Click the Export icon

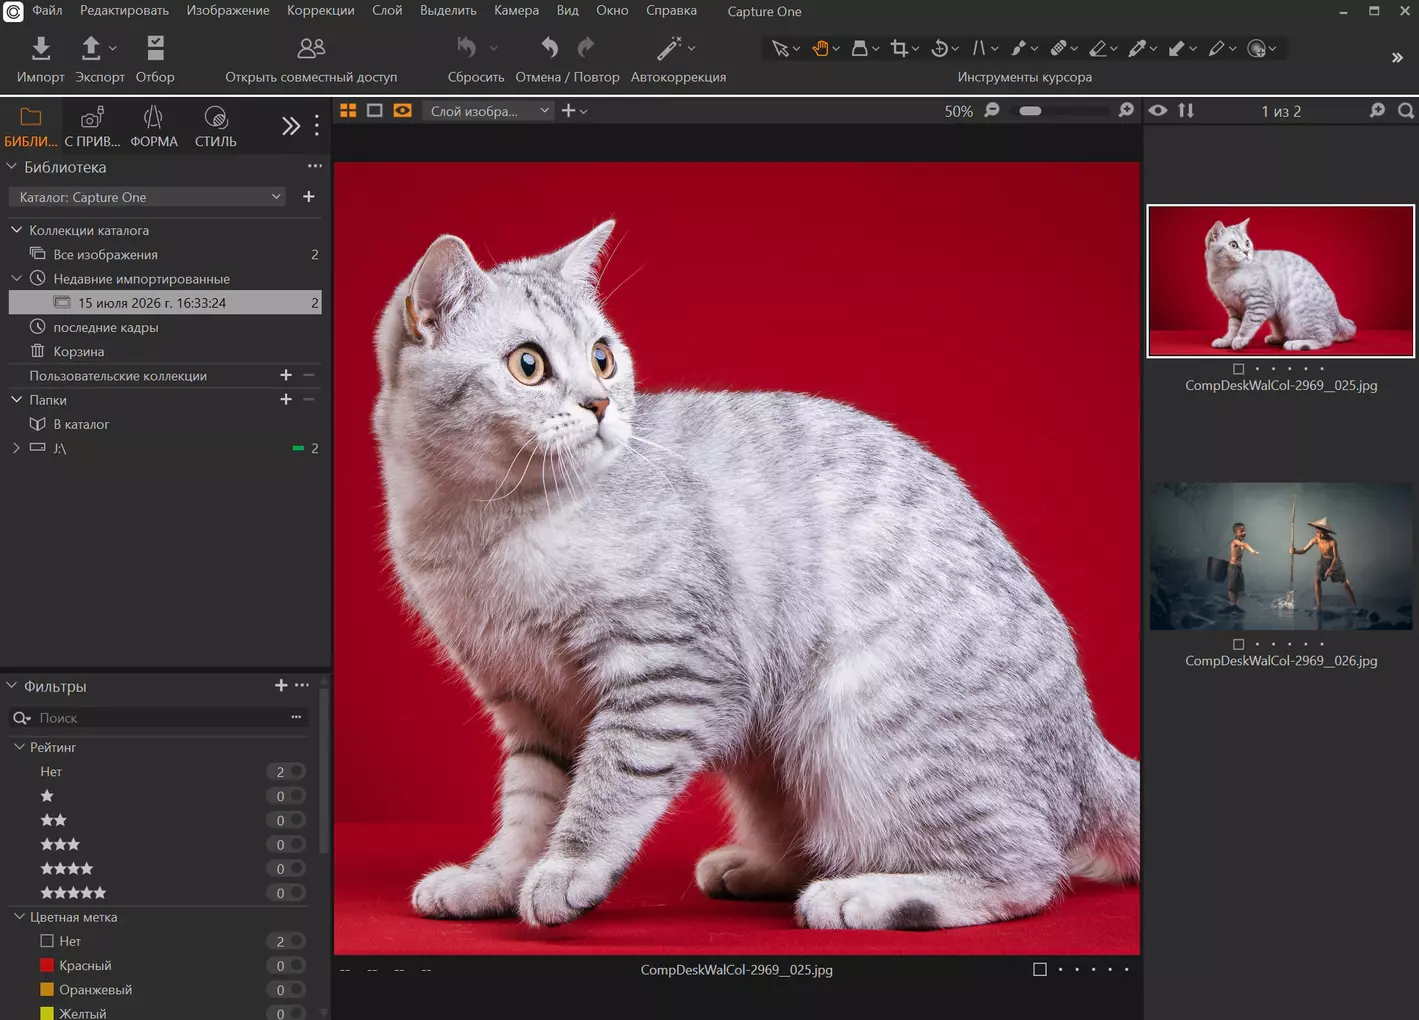pos(91,48)
